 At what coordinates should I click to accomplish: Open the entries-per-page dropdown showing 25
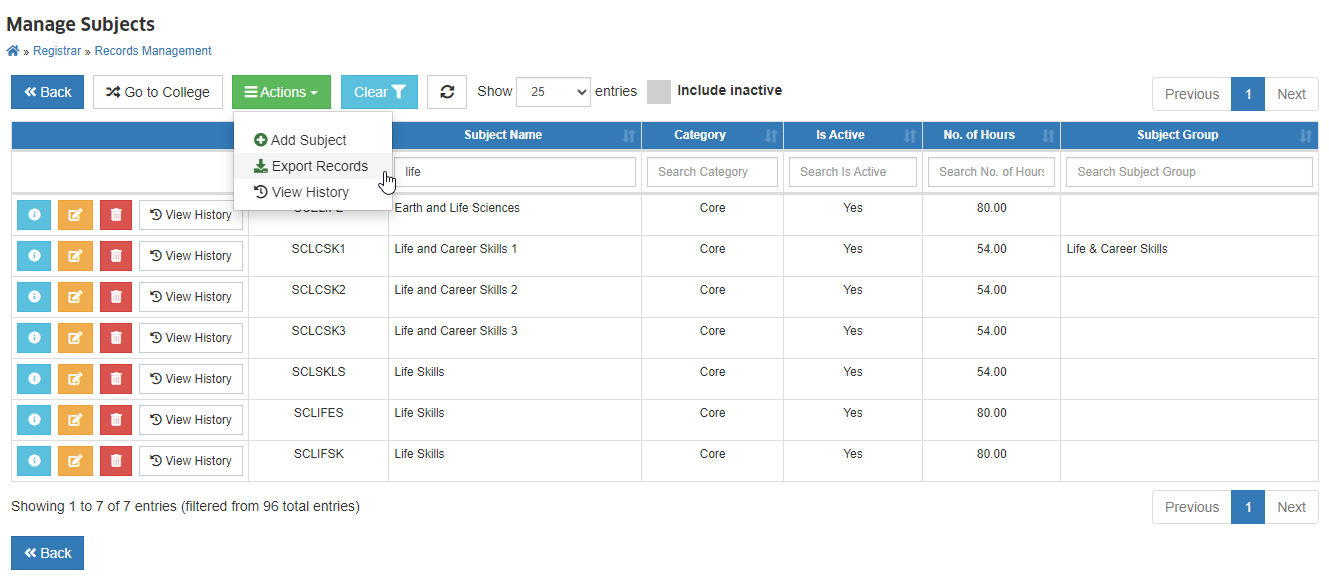pos(553,92)
